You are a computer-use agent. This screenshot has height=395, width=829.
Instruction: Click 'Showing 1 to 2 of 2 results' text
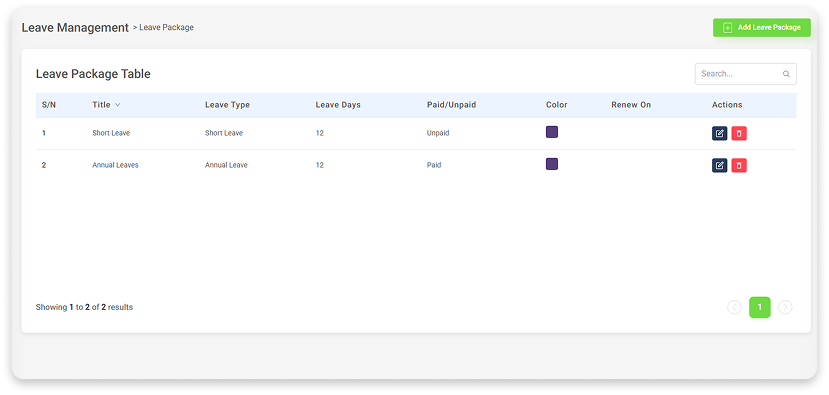click(84, 307)
